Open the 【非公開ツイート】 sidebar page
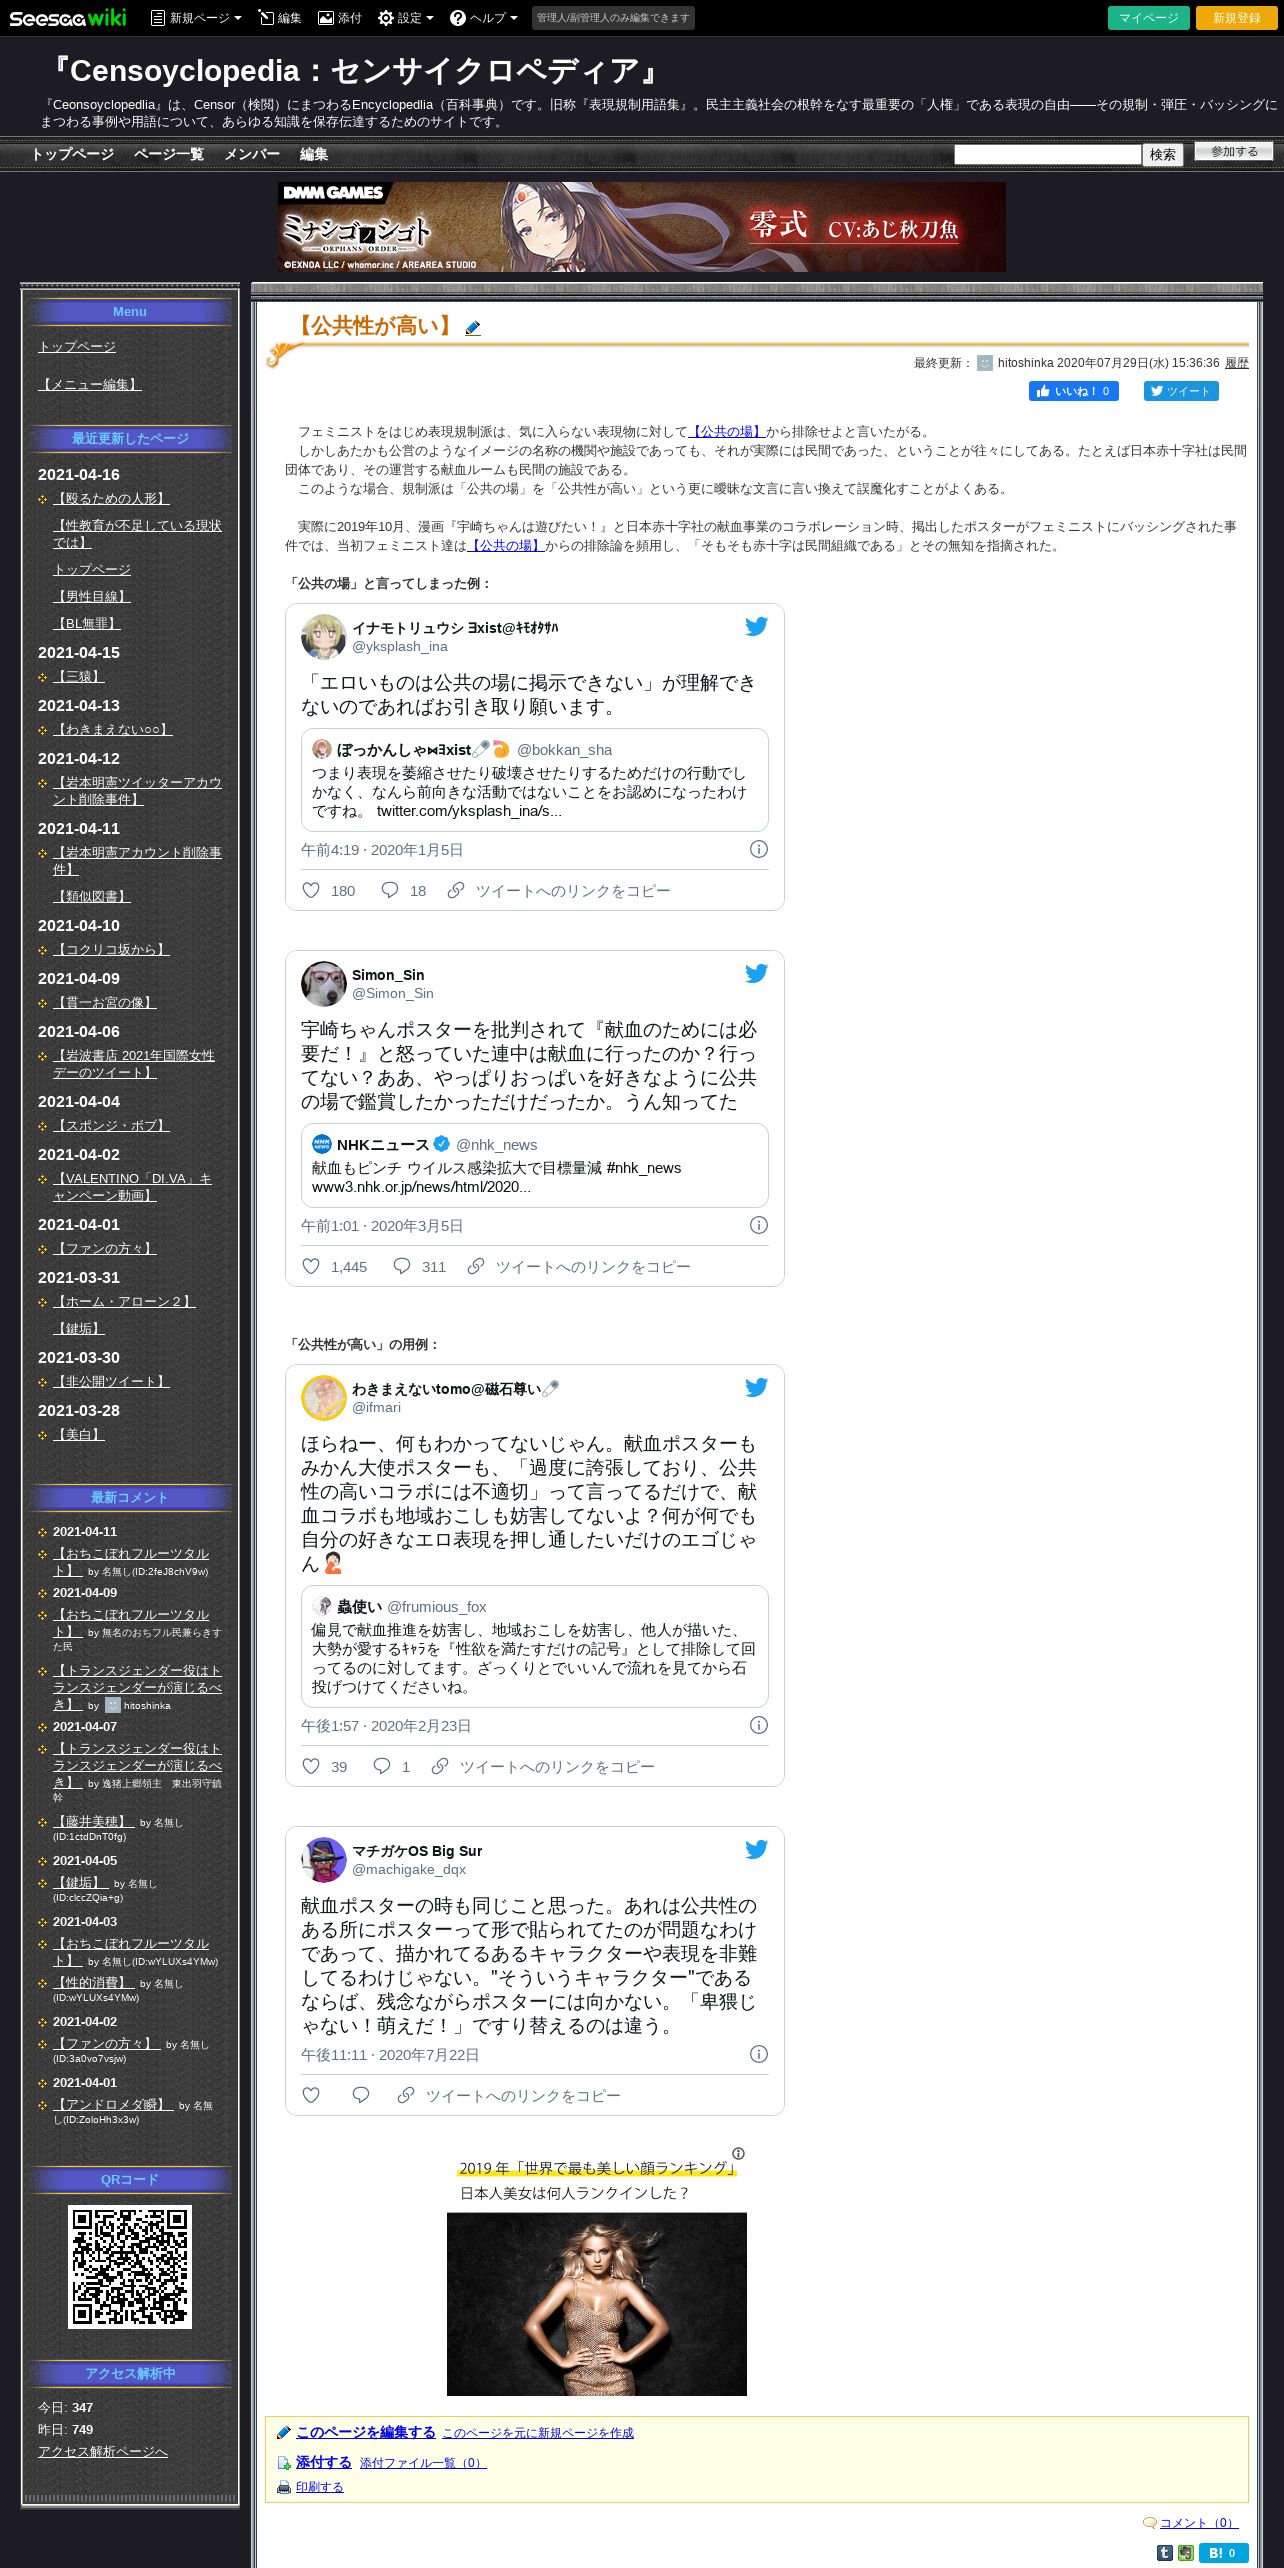1284x2568 pixels. pos(111,1381)
